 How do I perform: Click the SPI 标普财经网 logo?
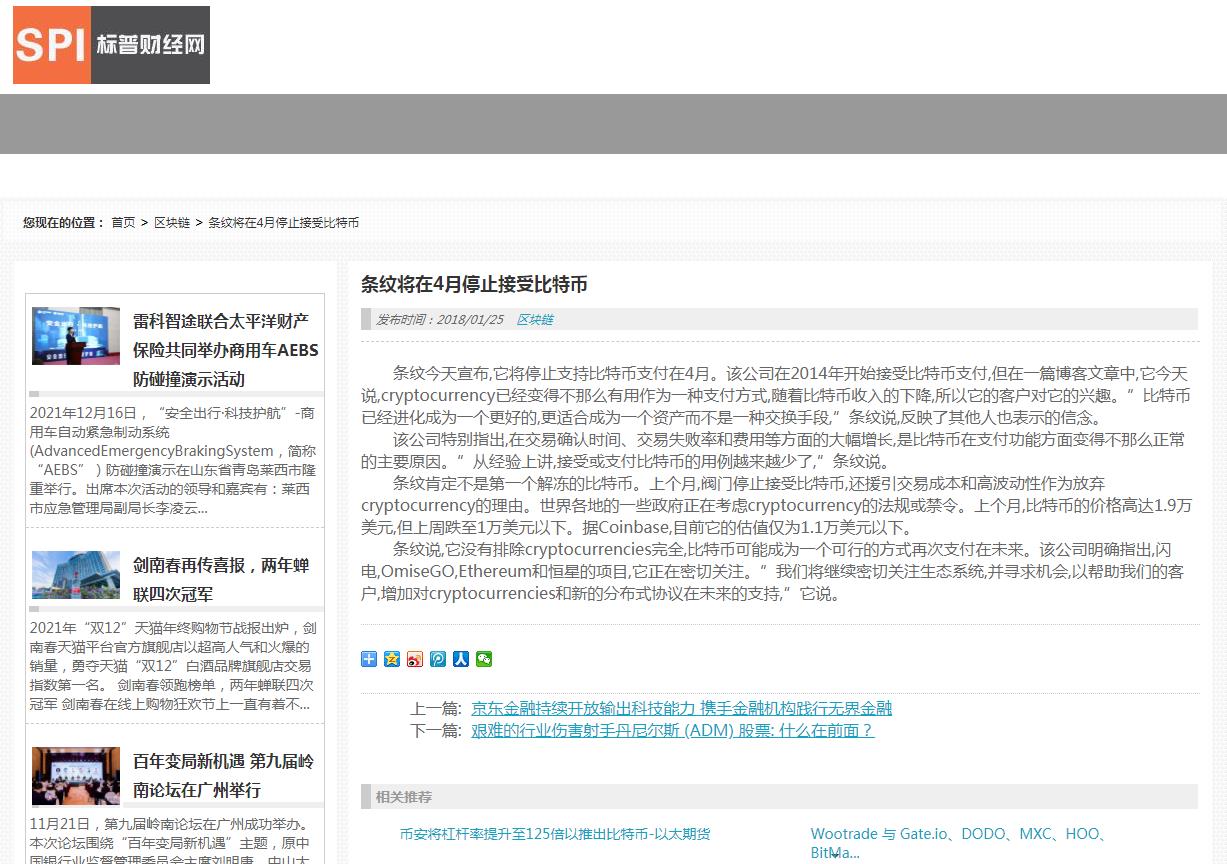pos(111,45)
